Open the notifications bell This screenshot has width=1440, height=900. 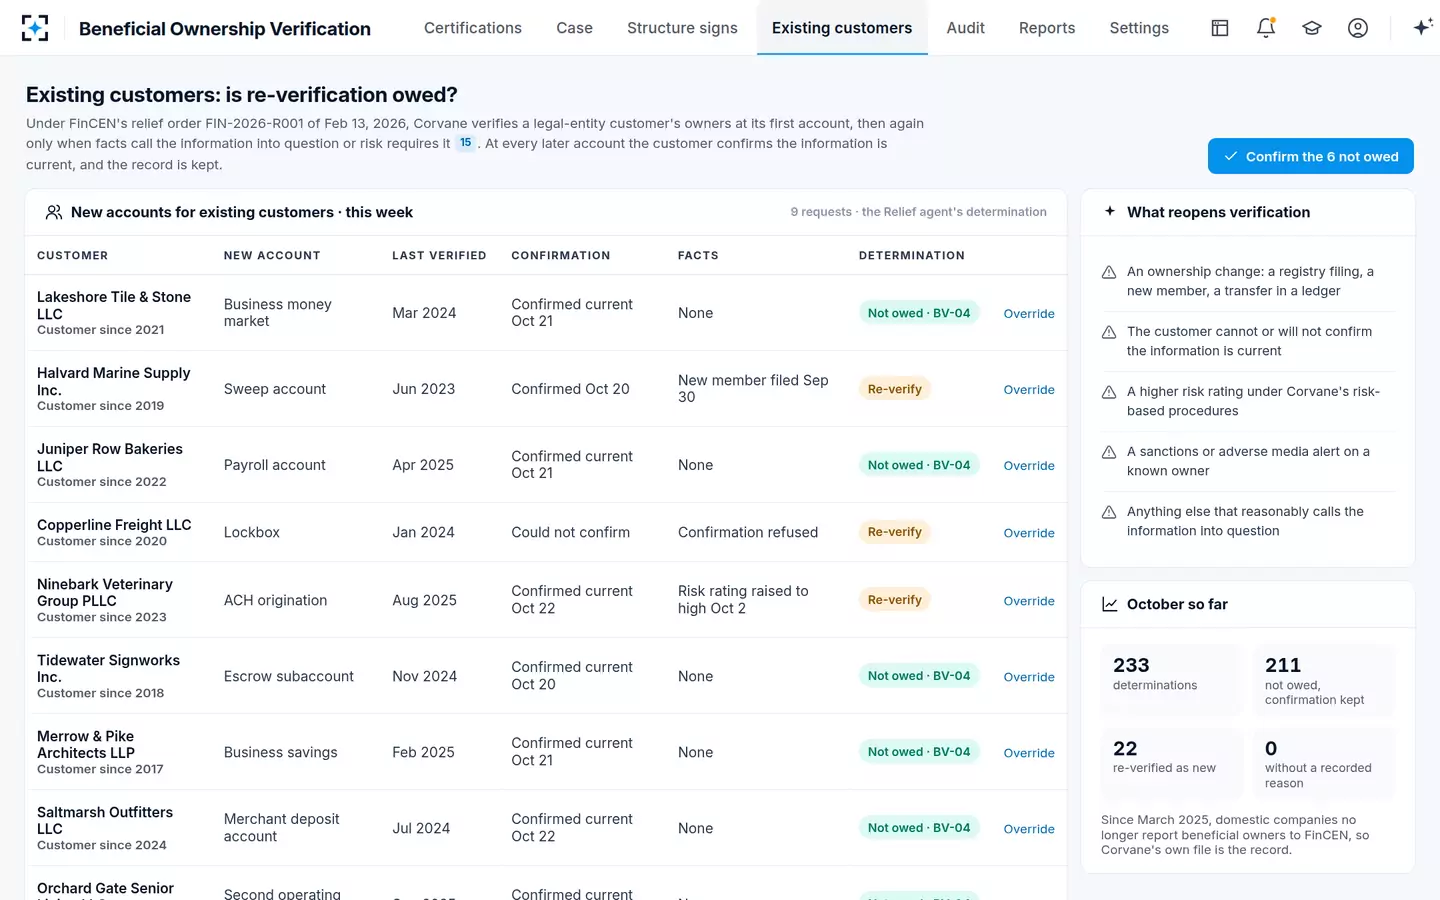click(1266, 28)
